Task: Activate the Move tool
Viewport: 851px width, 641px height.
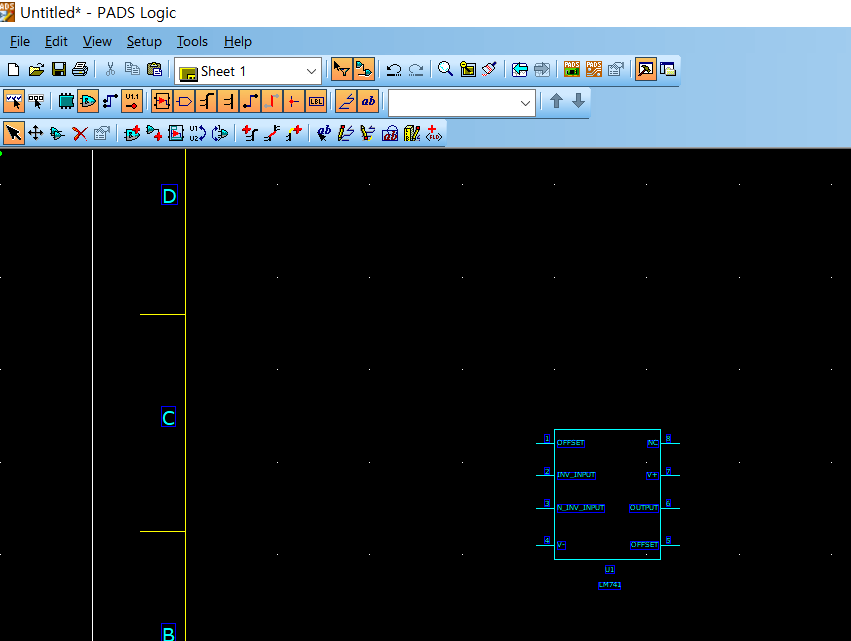Action: 36,133
